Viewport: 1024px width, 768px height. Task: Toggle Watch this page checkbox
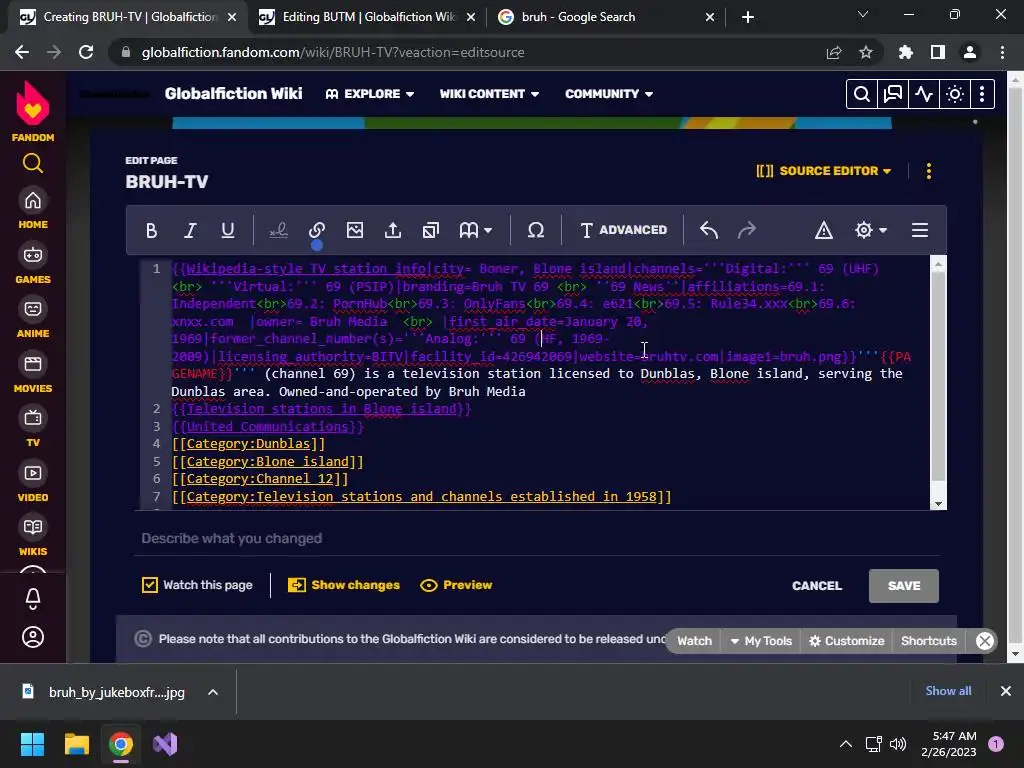(x=150, y=585)
